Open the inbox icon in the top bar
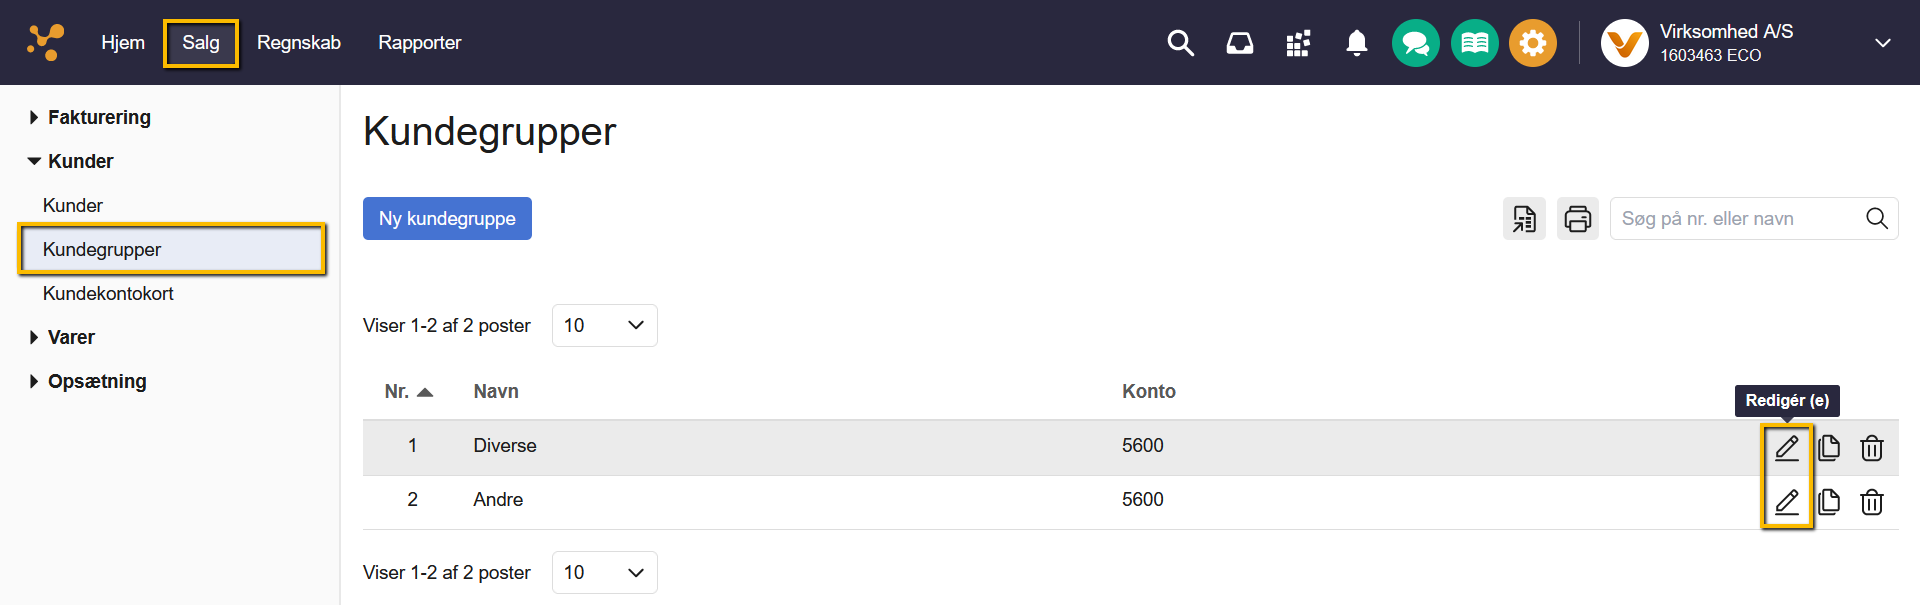The height and width of the screenshot is (605, 1920). 1240,43
